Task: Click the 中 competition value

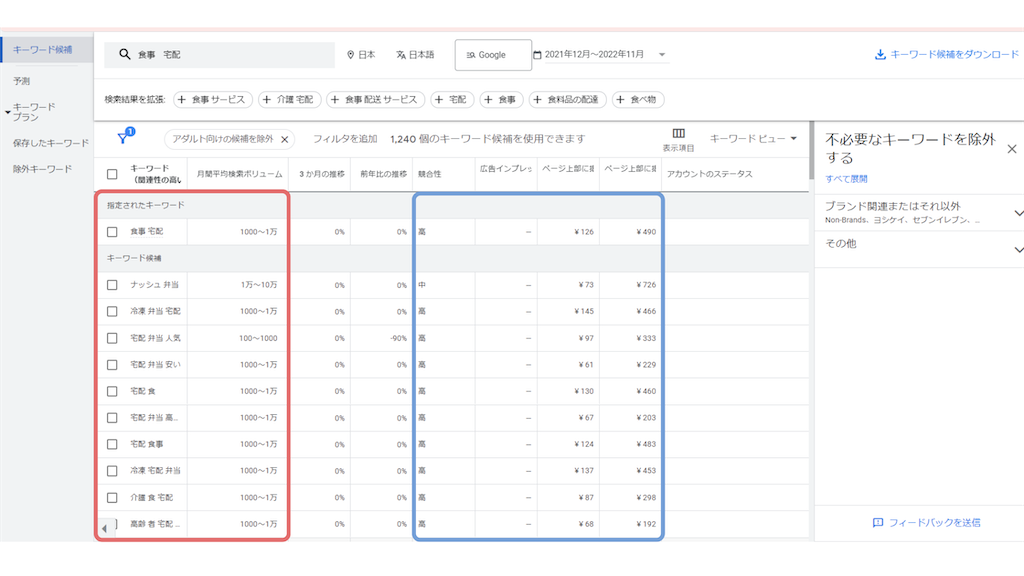Action: (x=422, y=285)
